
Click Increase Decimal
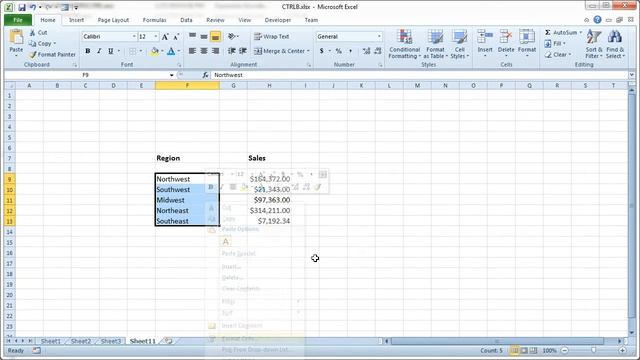point(366,51)
